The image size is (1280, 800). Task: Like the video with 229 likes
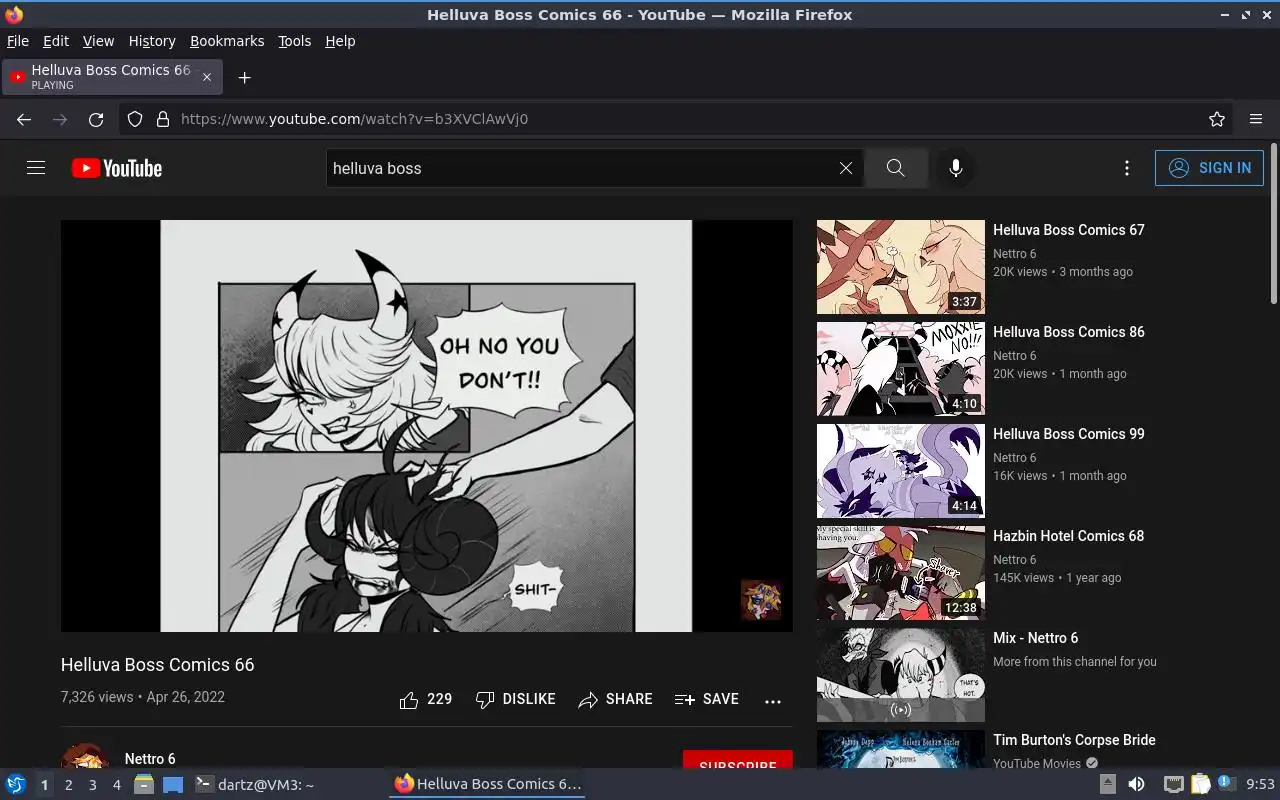click(426, 700)
